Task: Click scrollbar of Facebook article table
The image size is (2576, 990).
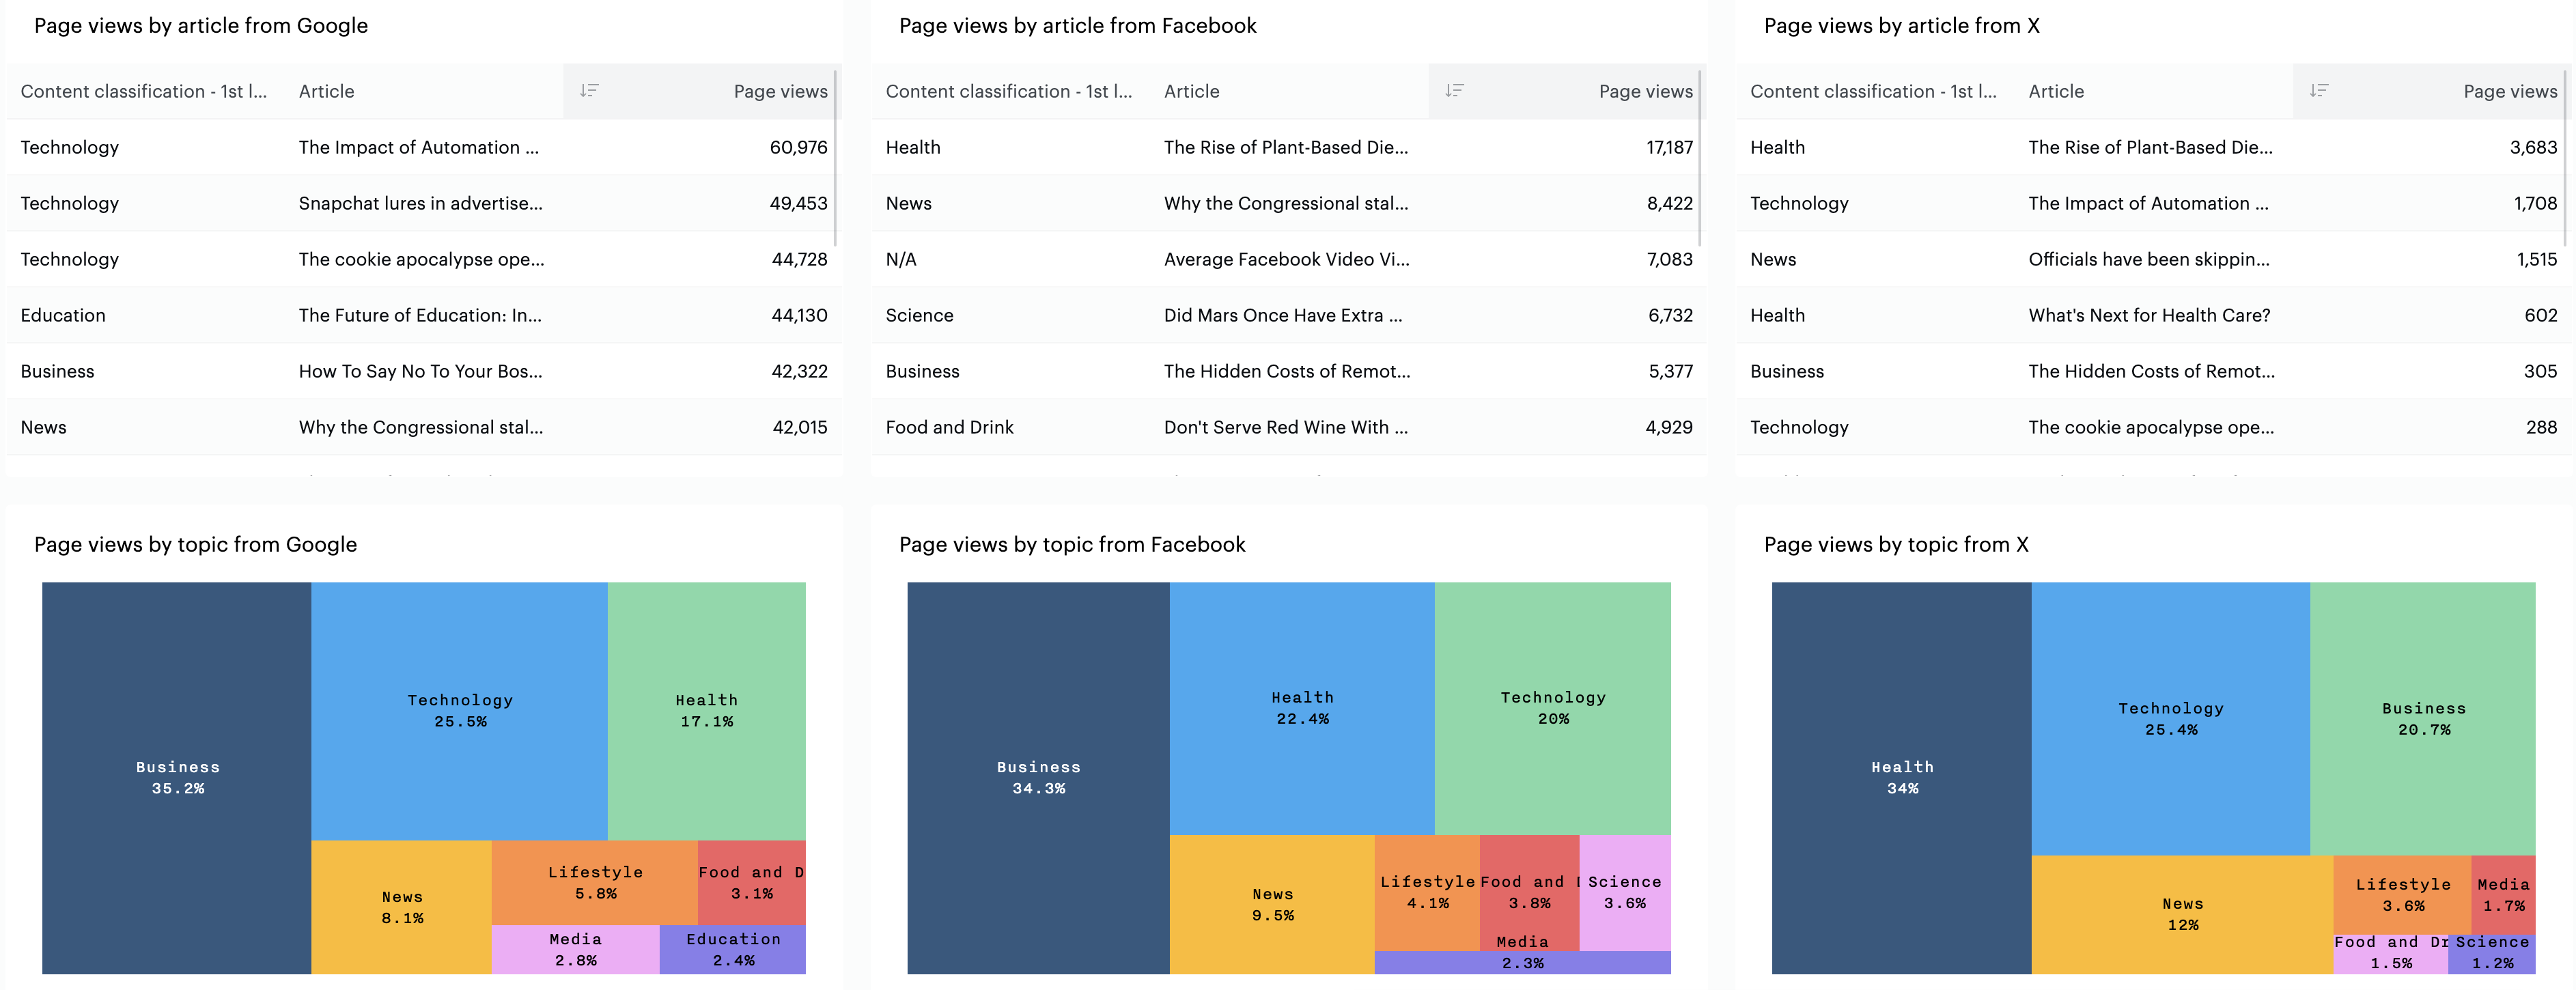Action: pyautogui.click(x=1700, y=160)
